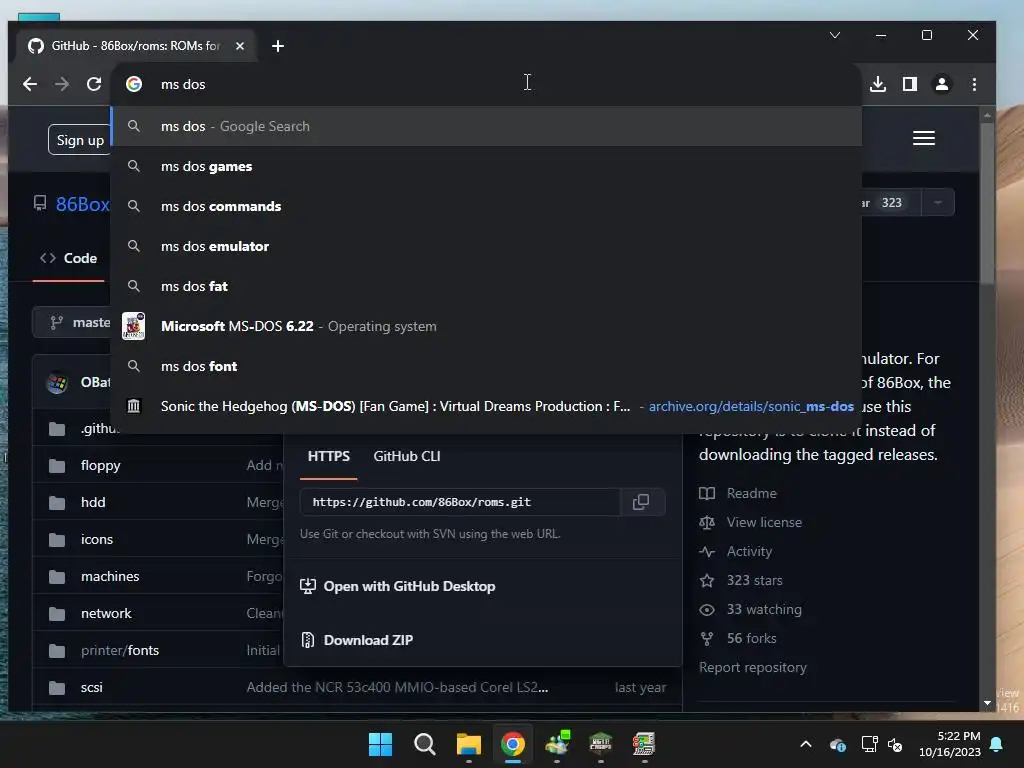Open the Chrome profile avatar icon
This screenshot has height=768, width=1024.
(x=942, y=84)
